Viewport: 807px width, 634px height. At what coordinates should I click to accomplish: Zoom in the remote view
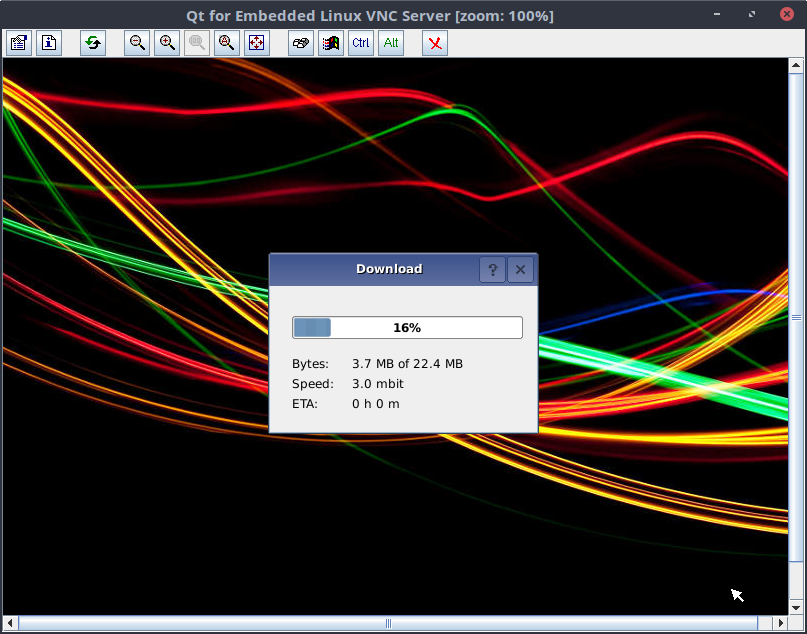click(167, 43)
